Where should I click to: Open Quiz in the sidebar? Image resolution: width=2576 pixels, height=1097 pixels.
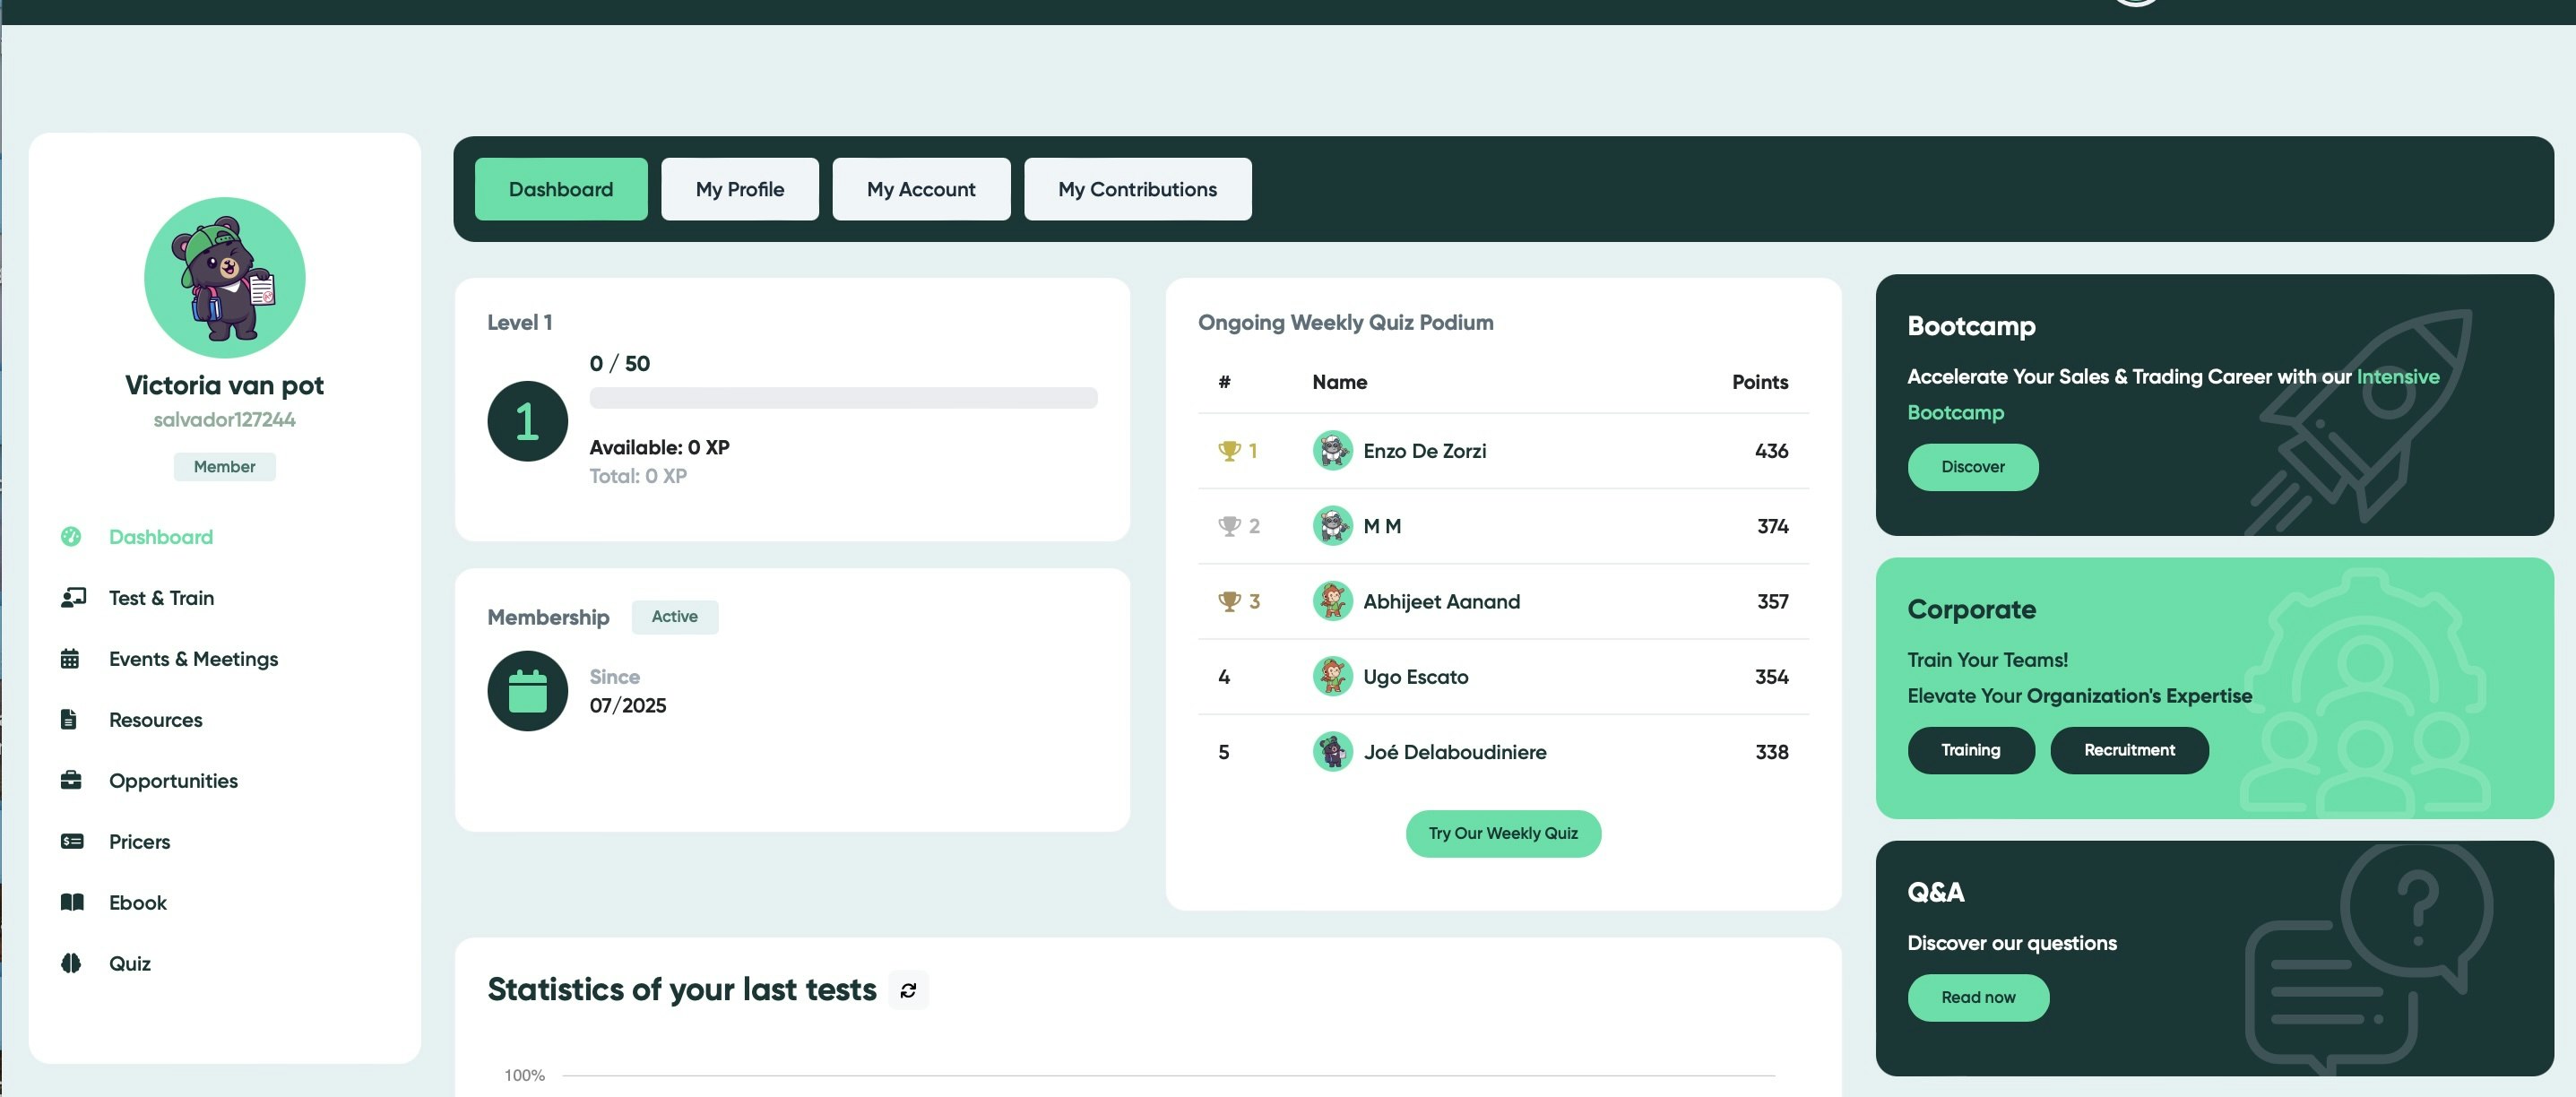point(130,963)
